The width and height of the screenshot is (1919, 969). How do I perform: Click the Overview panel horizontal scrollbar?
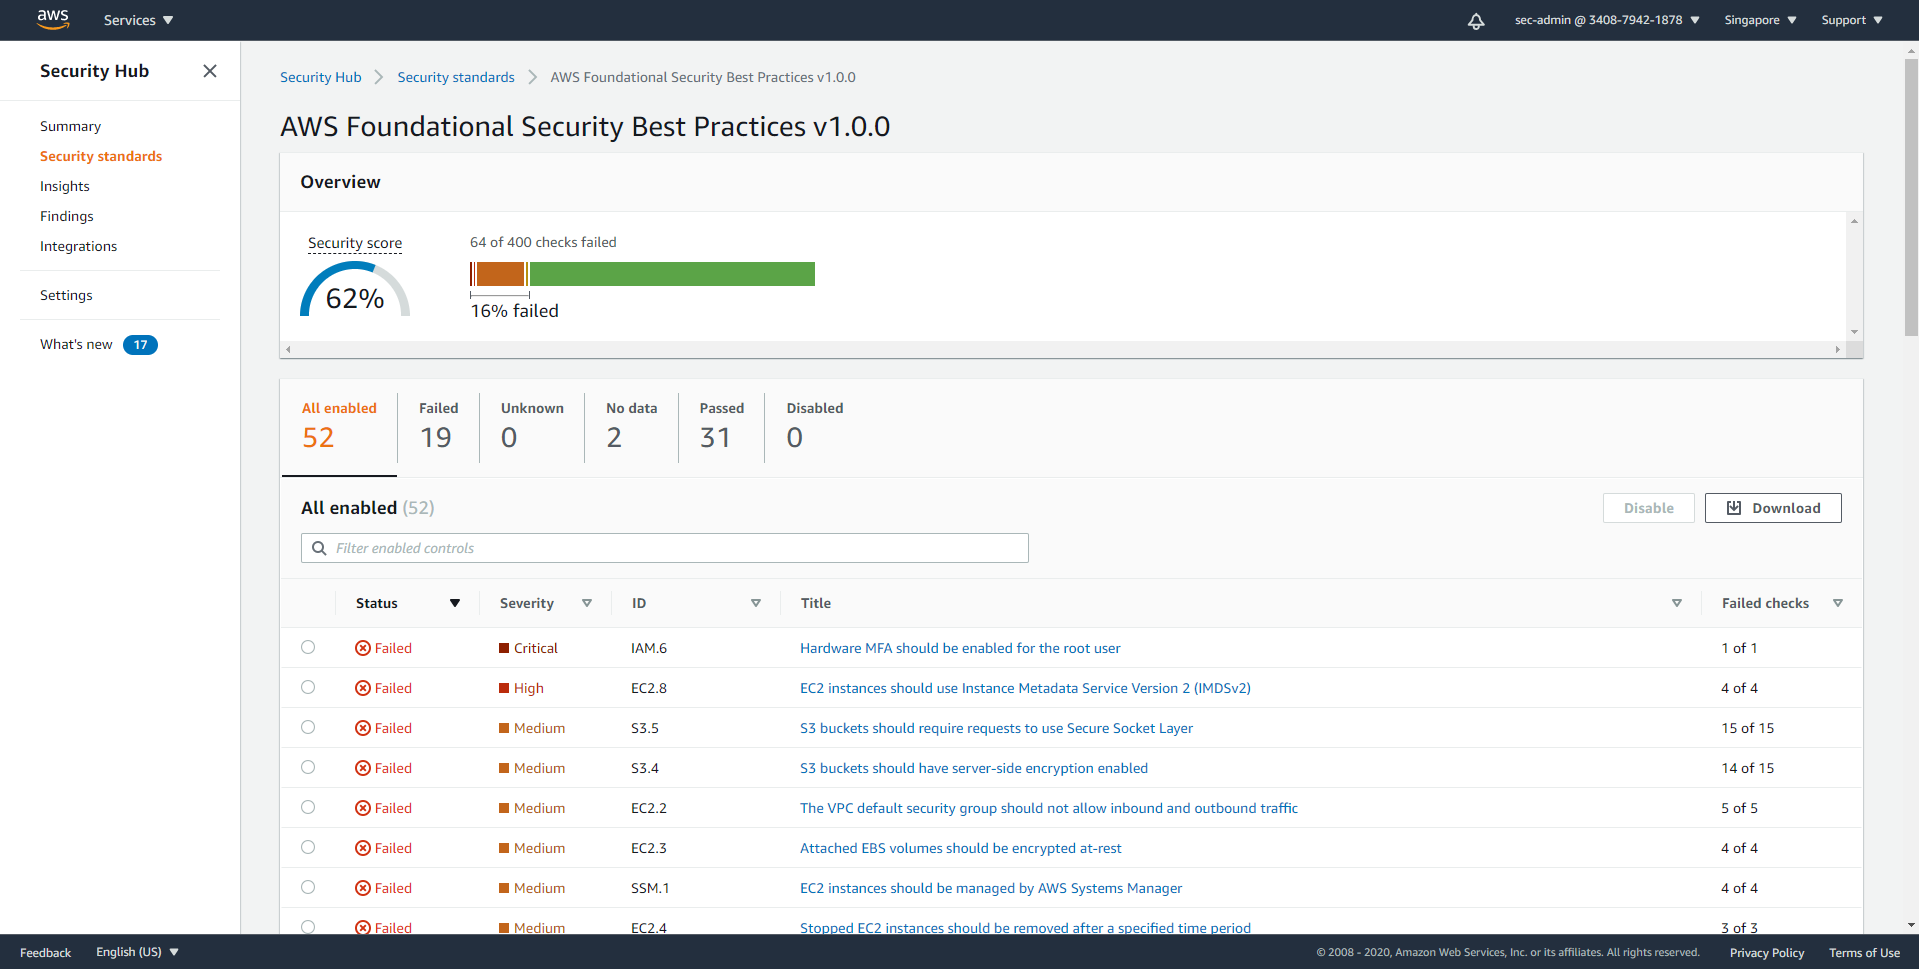pos(1063,349)
